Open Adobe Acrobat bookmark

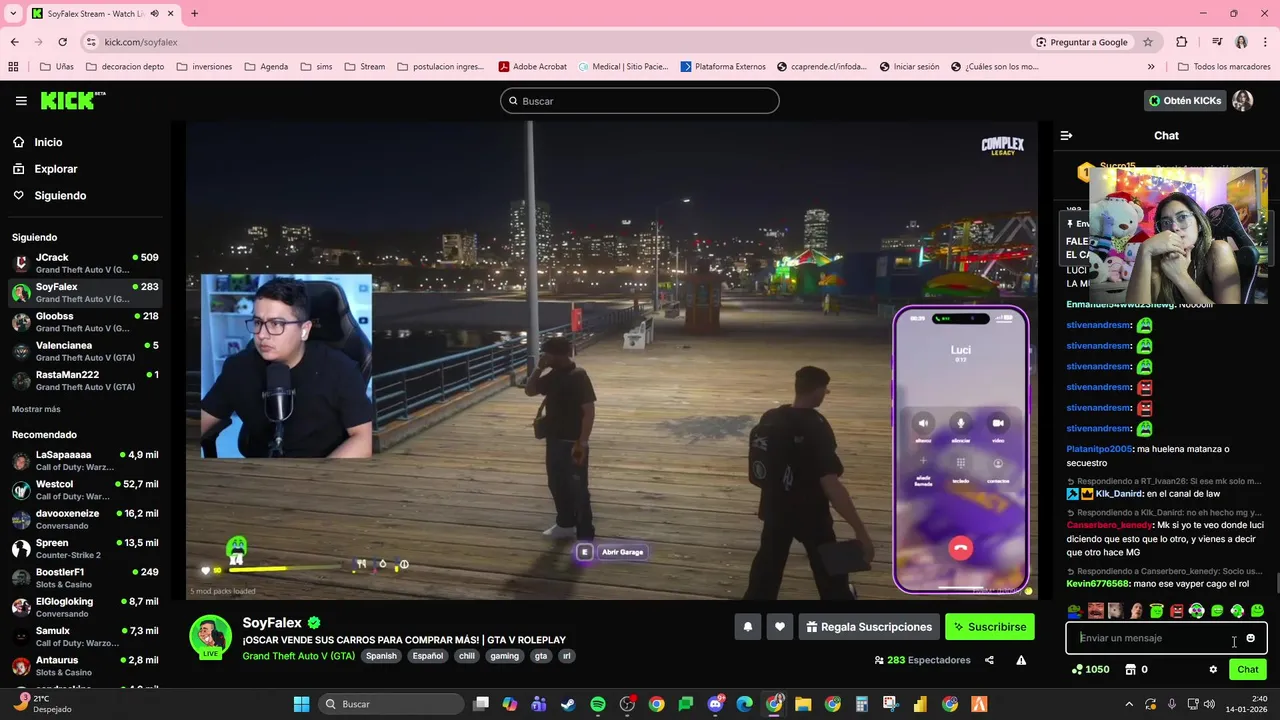pyautogui.click(x=532, y=67)
